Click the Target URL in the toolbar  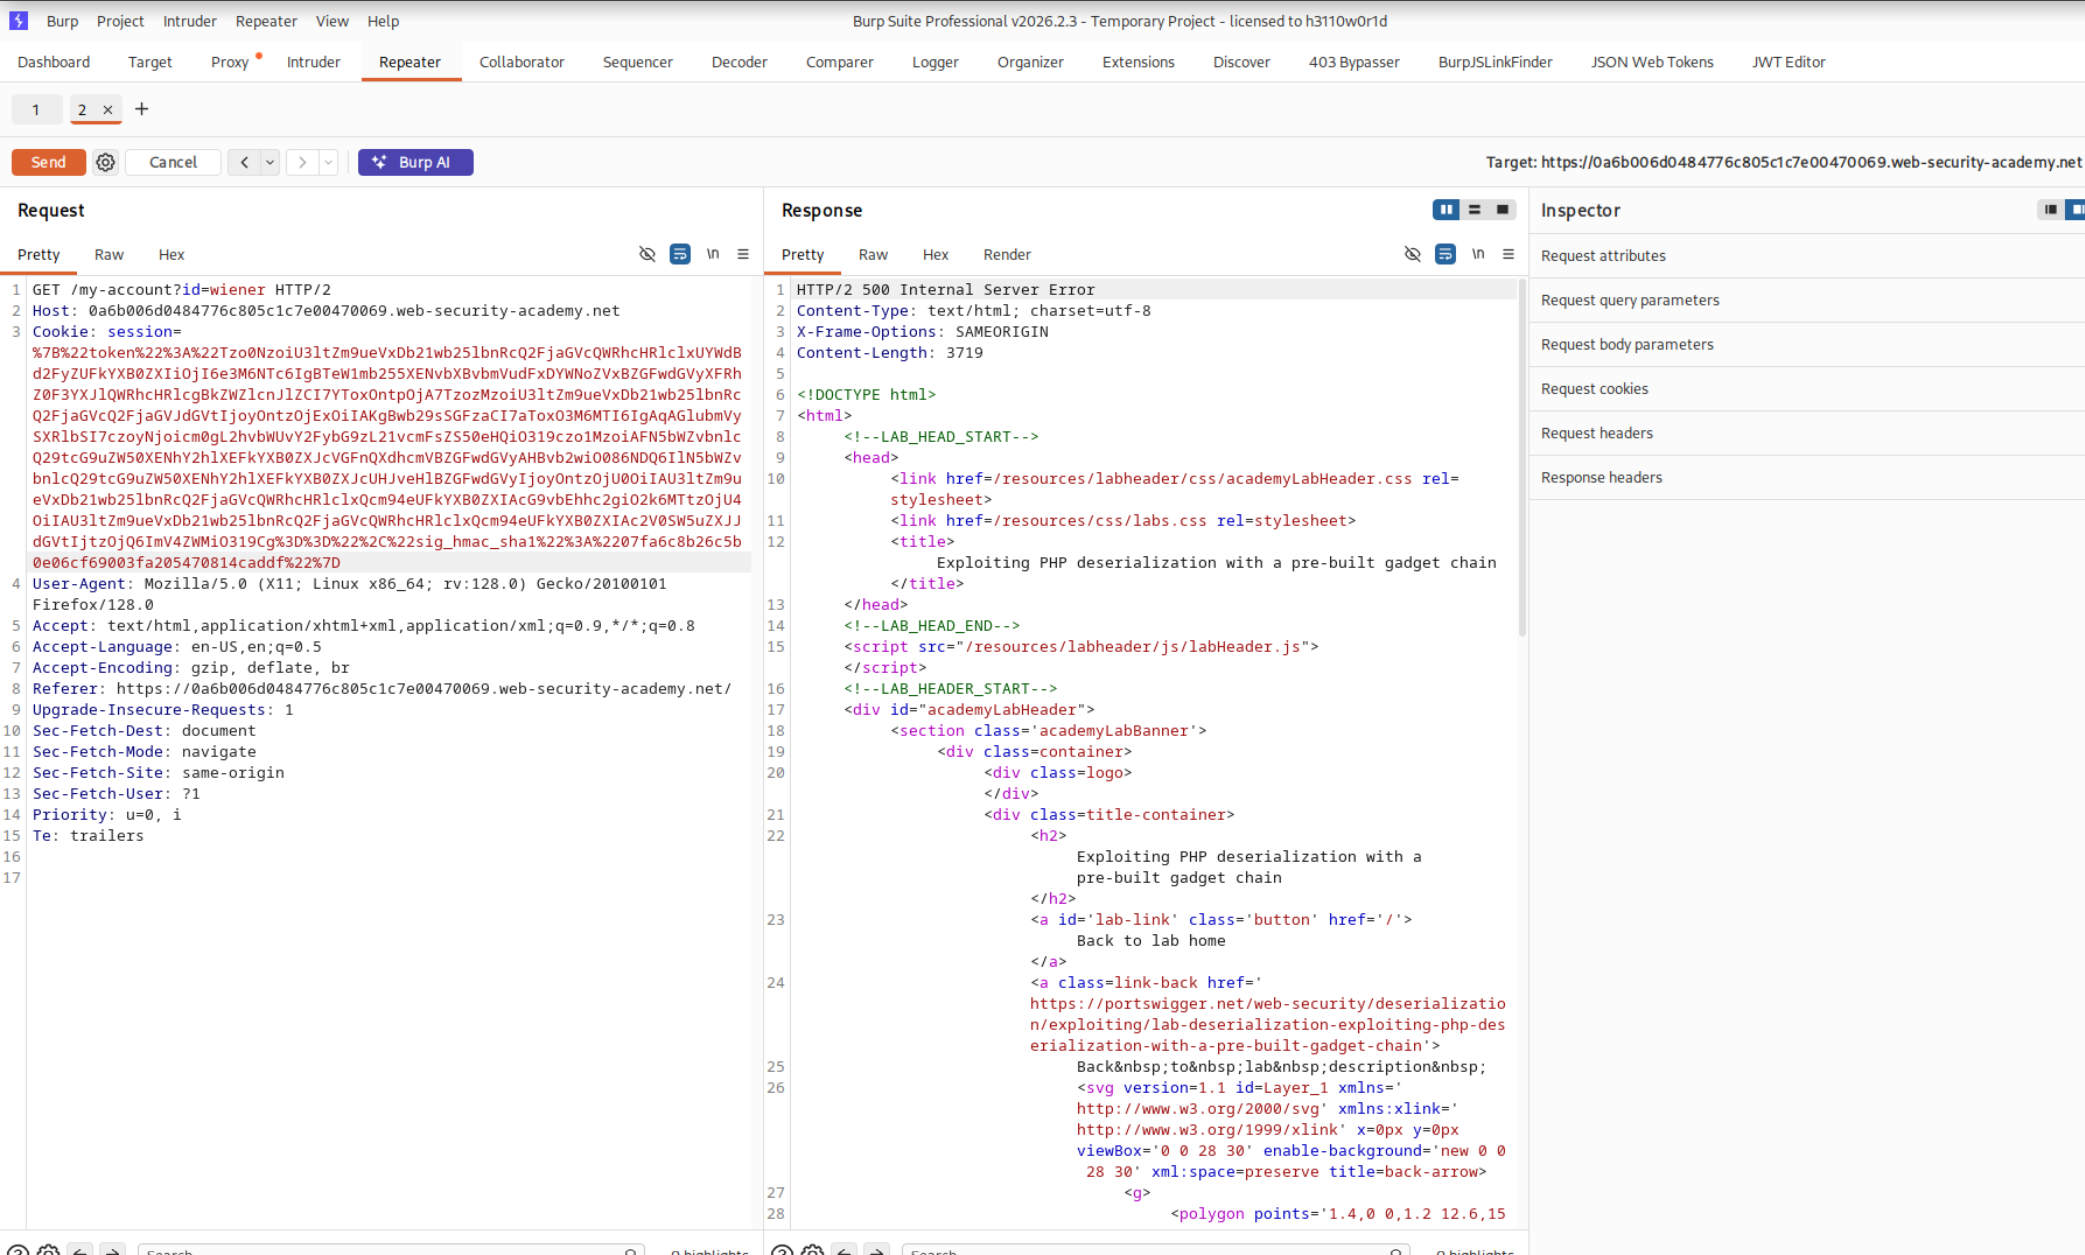[x=1811, y=162]
